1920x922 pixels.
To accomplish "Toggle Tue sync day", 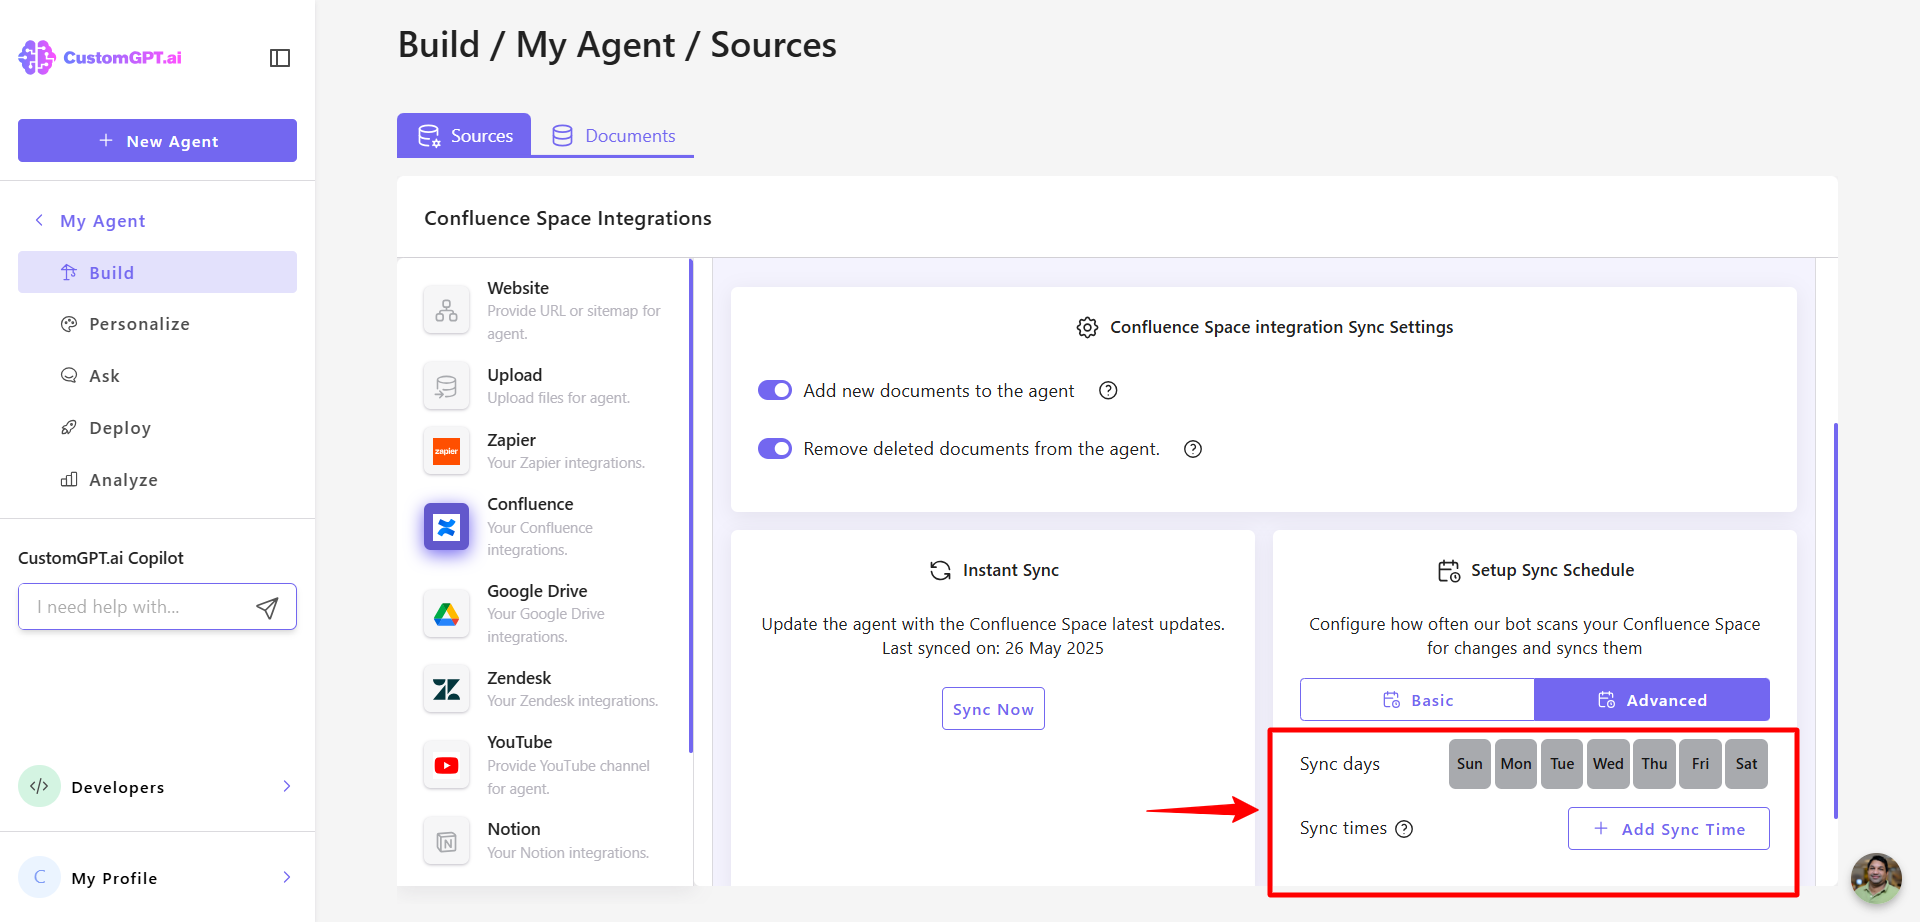I will [x=1562, y=764].
